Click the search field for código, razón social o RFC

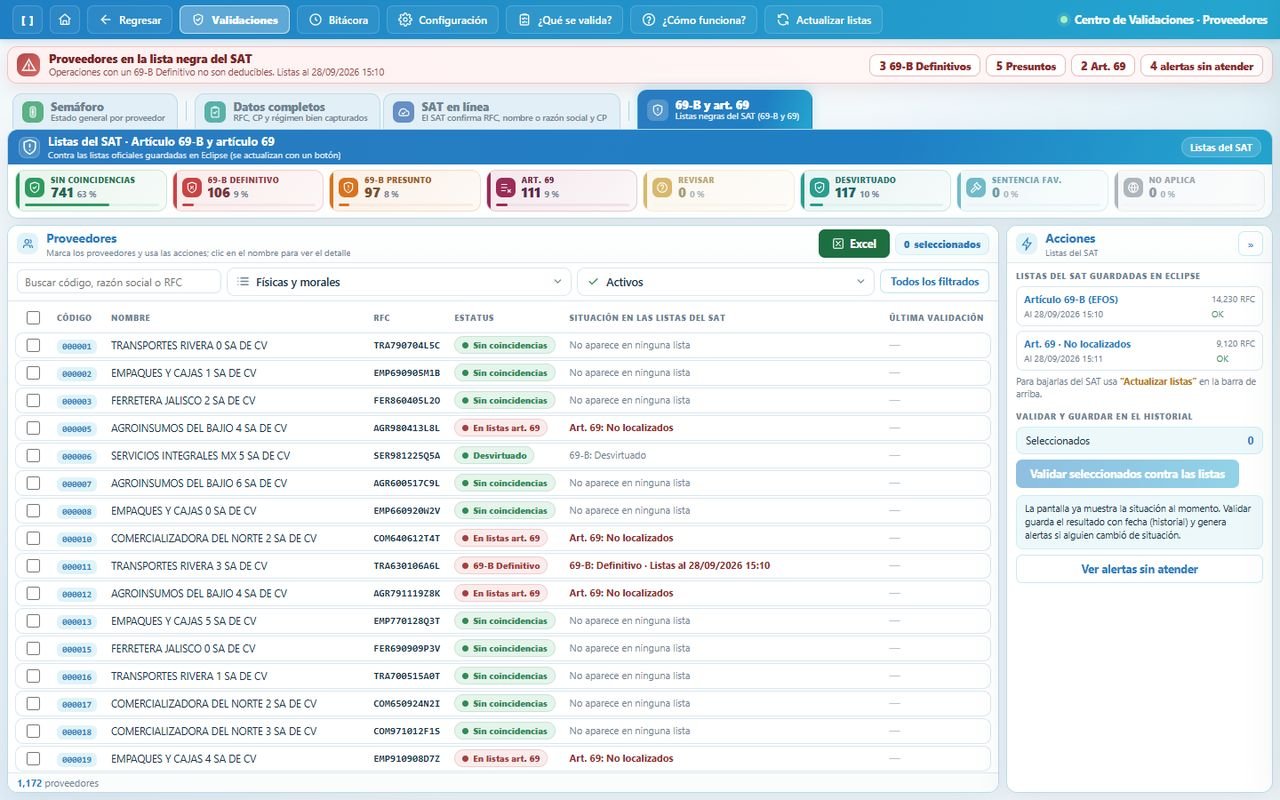[119, 282]
